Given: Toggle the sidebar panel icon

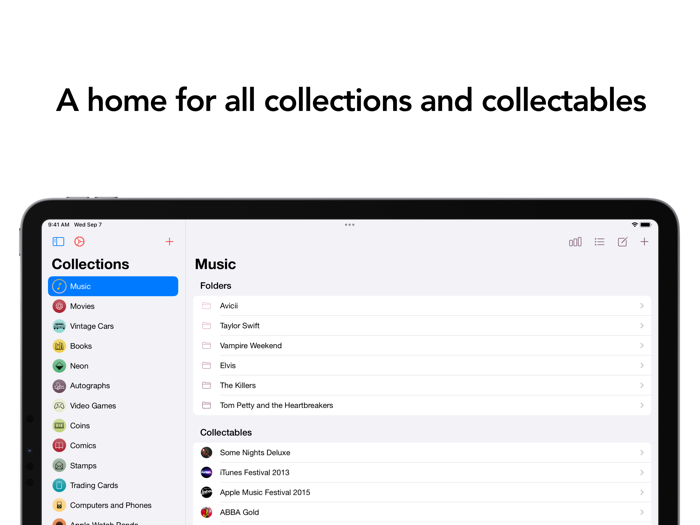Looking at the screenshot, I should point(58,242).
